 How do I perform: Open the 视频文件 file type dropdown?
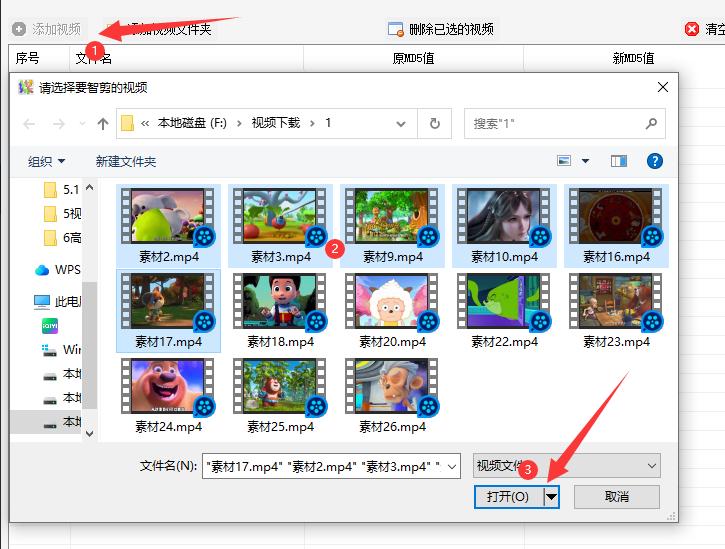[567, 465]
